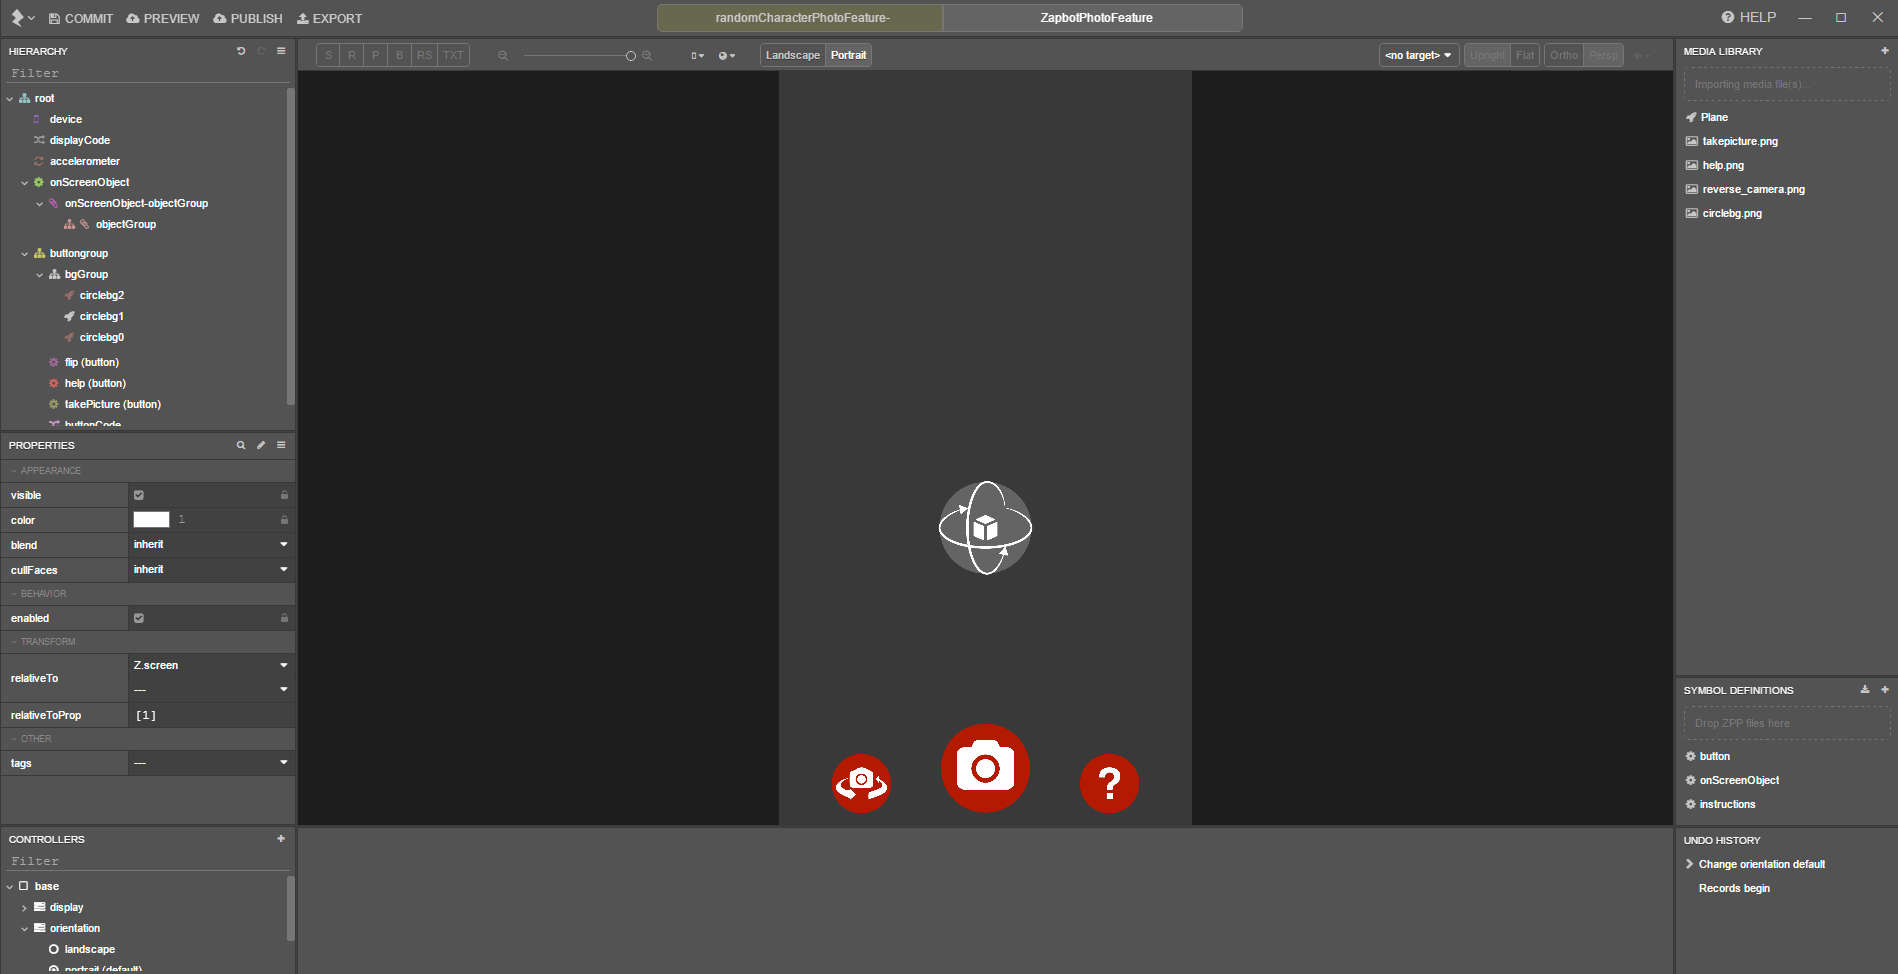The image size is (1898, 974).
Task: Toggle the enabled checkbox
Action: [139, 618]
